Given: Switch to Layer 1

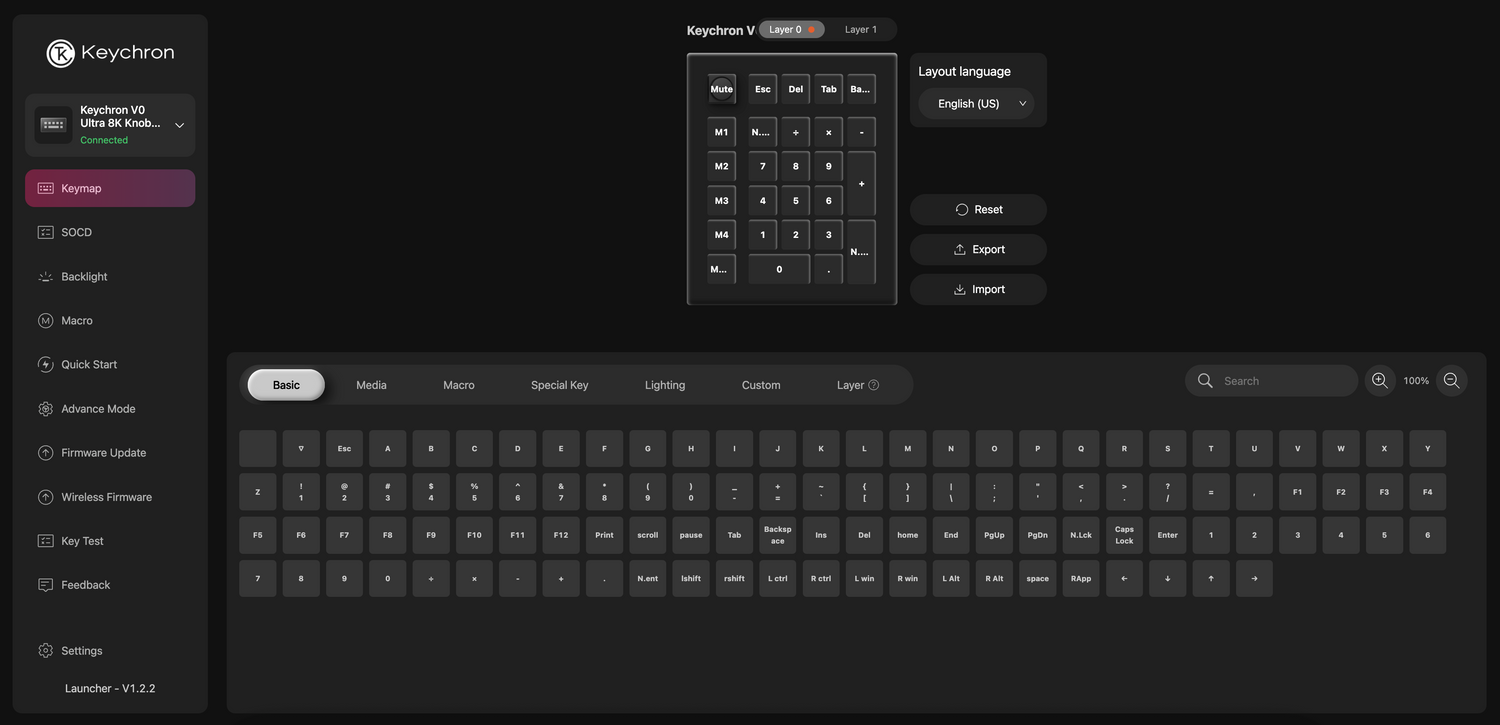Looking at the screenshot, I should point(860,29).
